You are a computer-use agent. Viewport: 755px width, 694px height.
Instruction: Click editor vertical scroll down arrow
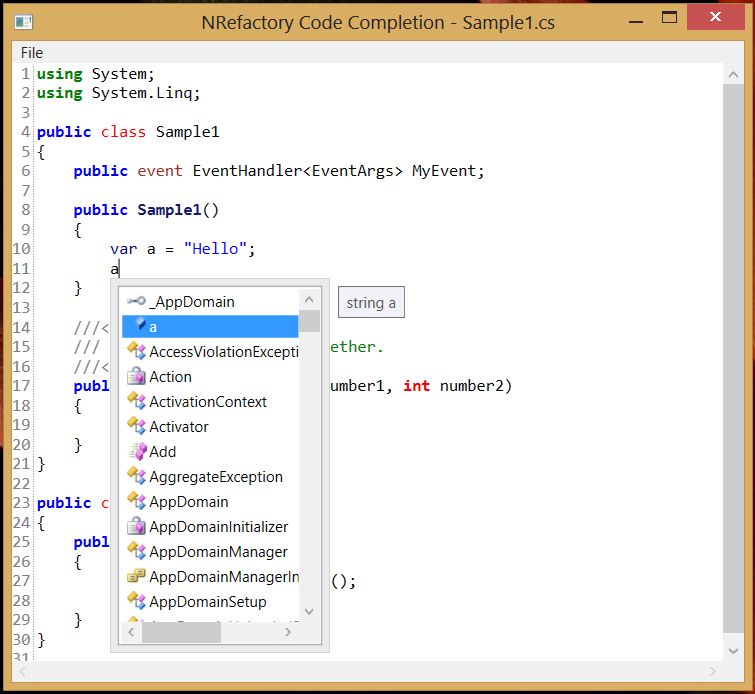[x=733, y=651]
